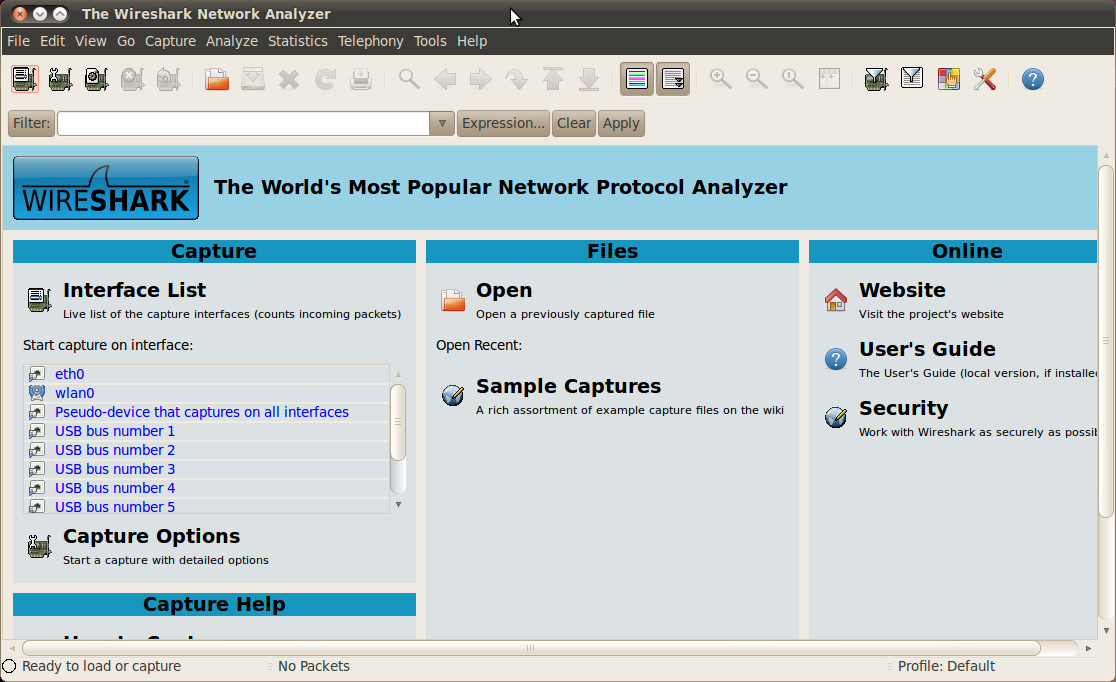This screenshot has width=1116, height=682.
Task: Click the open capture file toolbar icon
Action: coord(217,79)
